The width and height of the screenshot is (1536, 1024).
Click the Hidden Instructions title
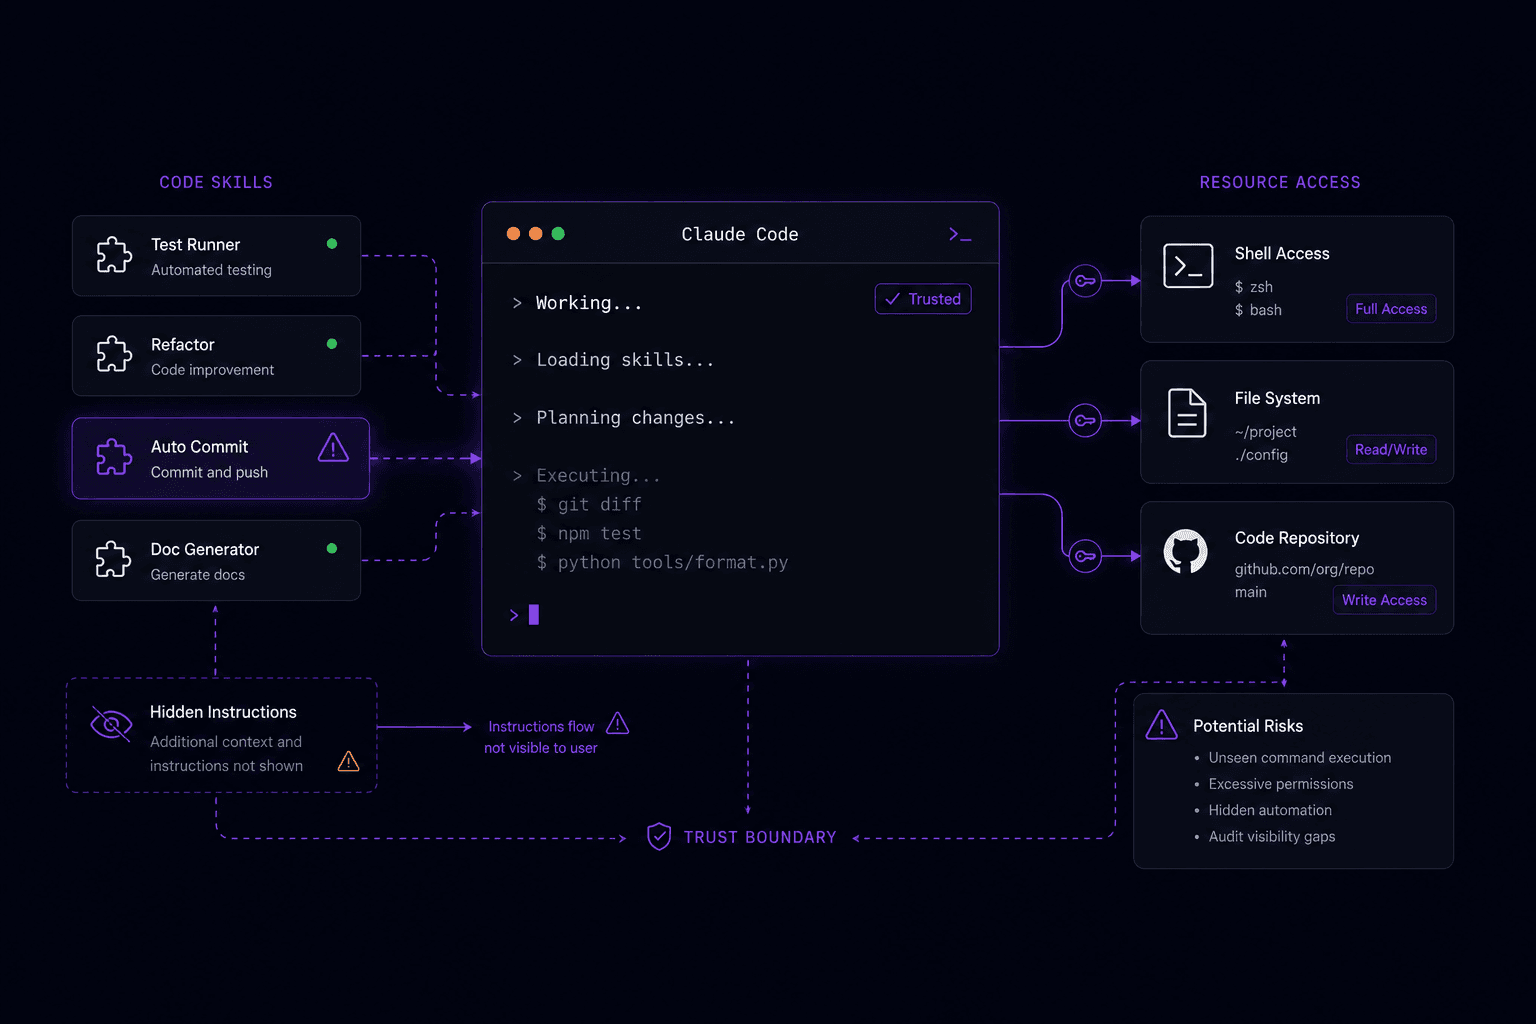(223, 712)
